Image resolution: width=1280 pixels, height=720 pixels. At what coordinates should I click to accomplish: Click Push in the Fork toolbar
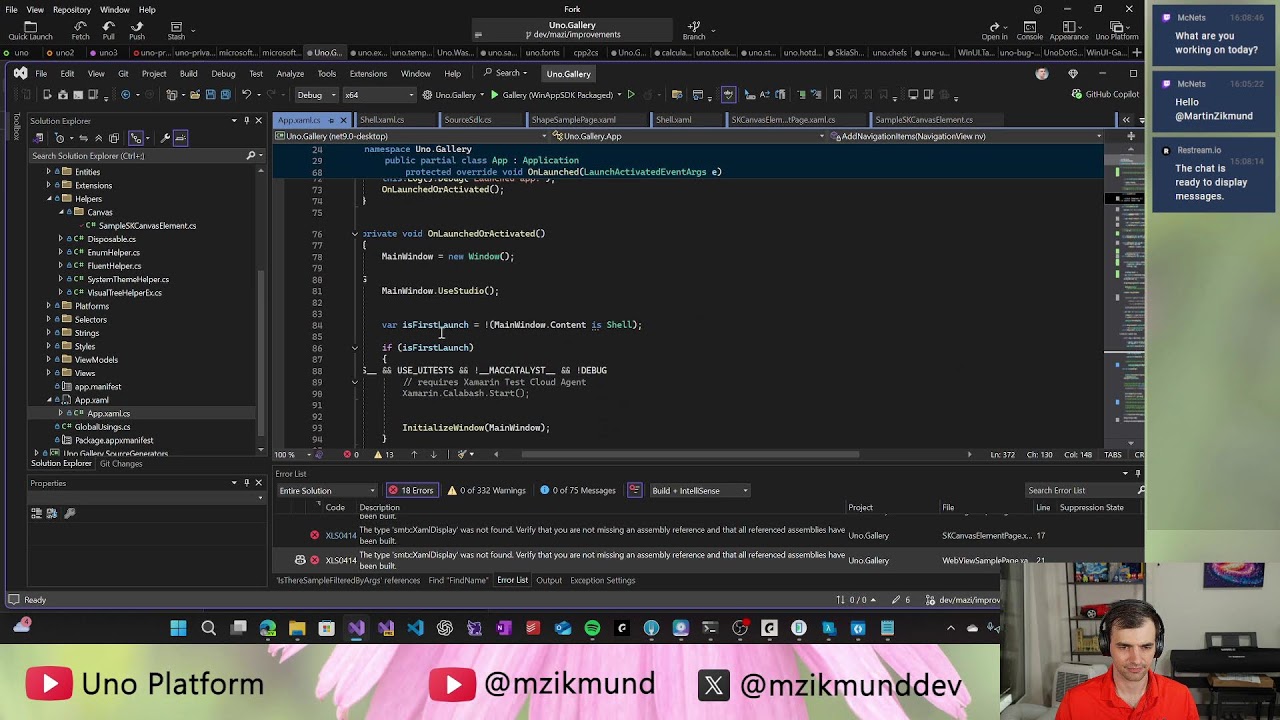coord(136,30)
